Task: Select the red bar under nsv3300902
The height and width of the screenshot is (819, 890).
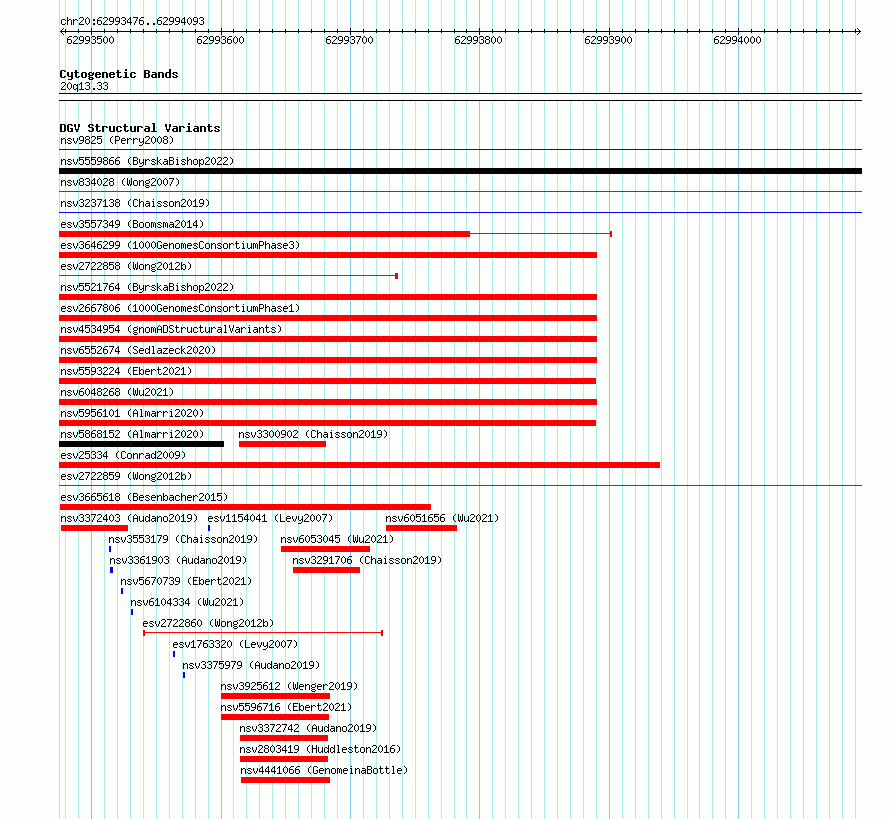Action: 282,444
